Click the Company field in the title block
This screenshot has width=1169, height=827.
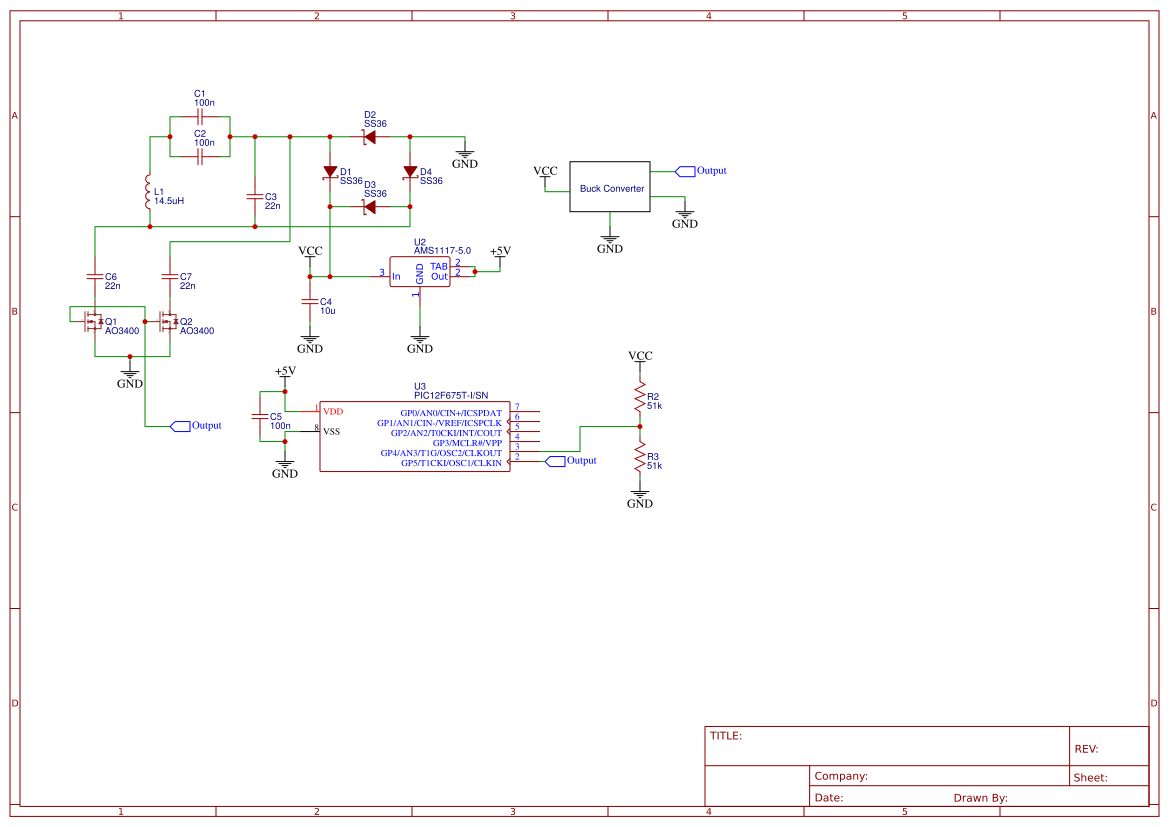pyautogui.click(x=840, y=776)
